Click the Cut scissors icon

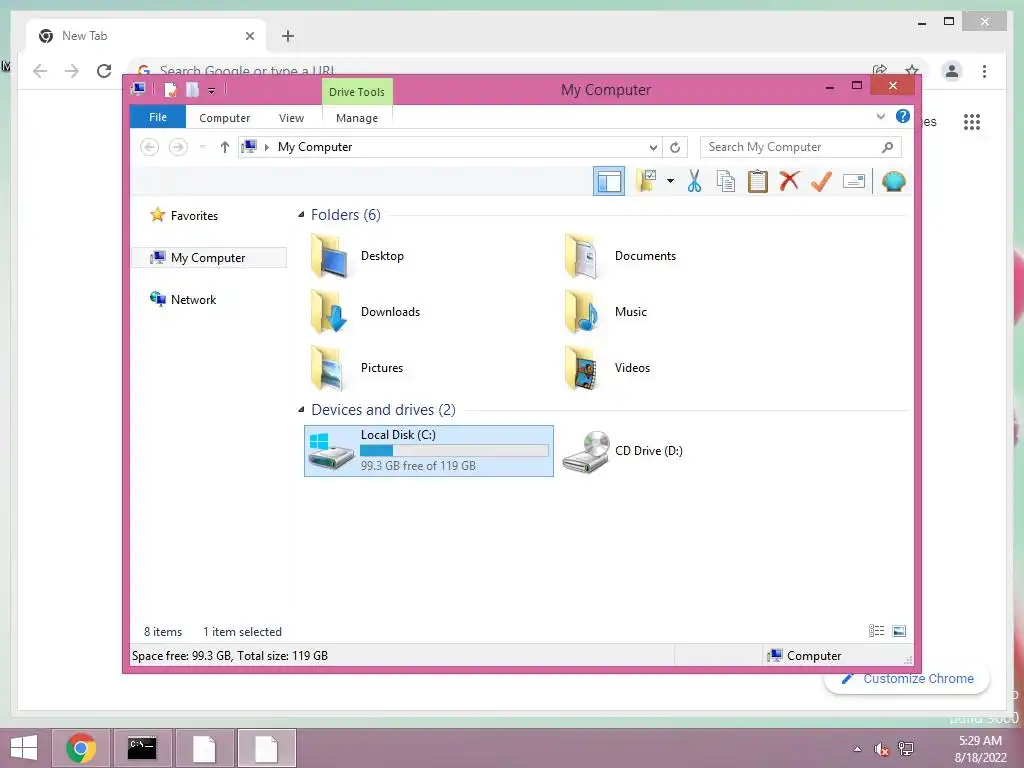(x=694, y=181)
